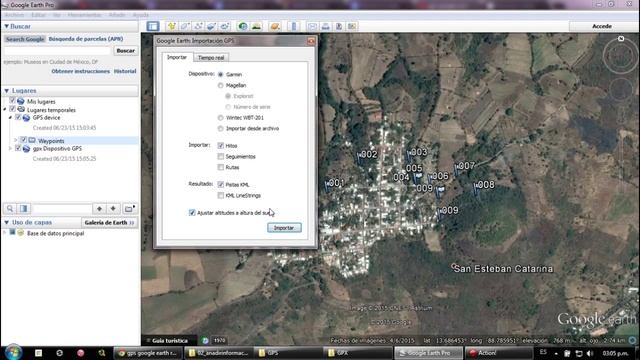Open the Print toolbar icon
Image resolution: width=640 pixels, height=360 pixels.
tap(326, 26)
